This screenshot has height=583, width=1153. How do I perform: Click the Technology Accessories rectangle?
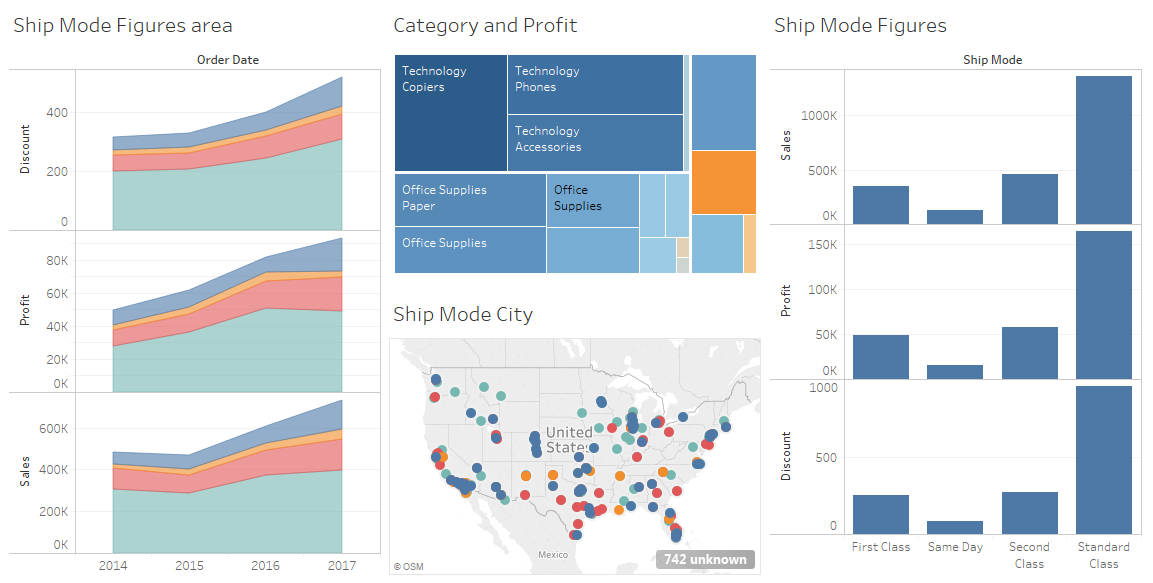(x=595, y=143)
